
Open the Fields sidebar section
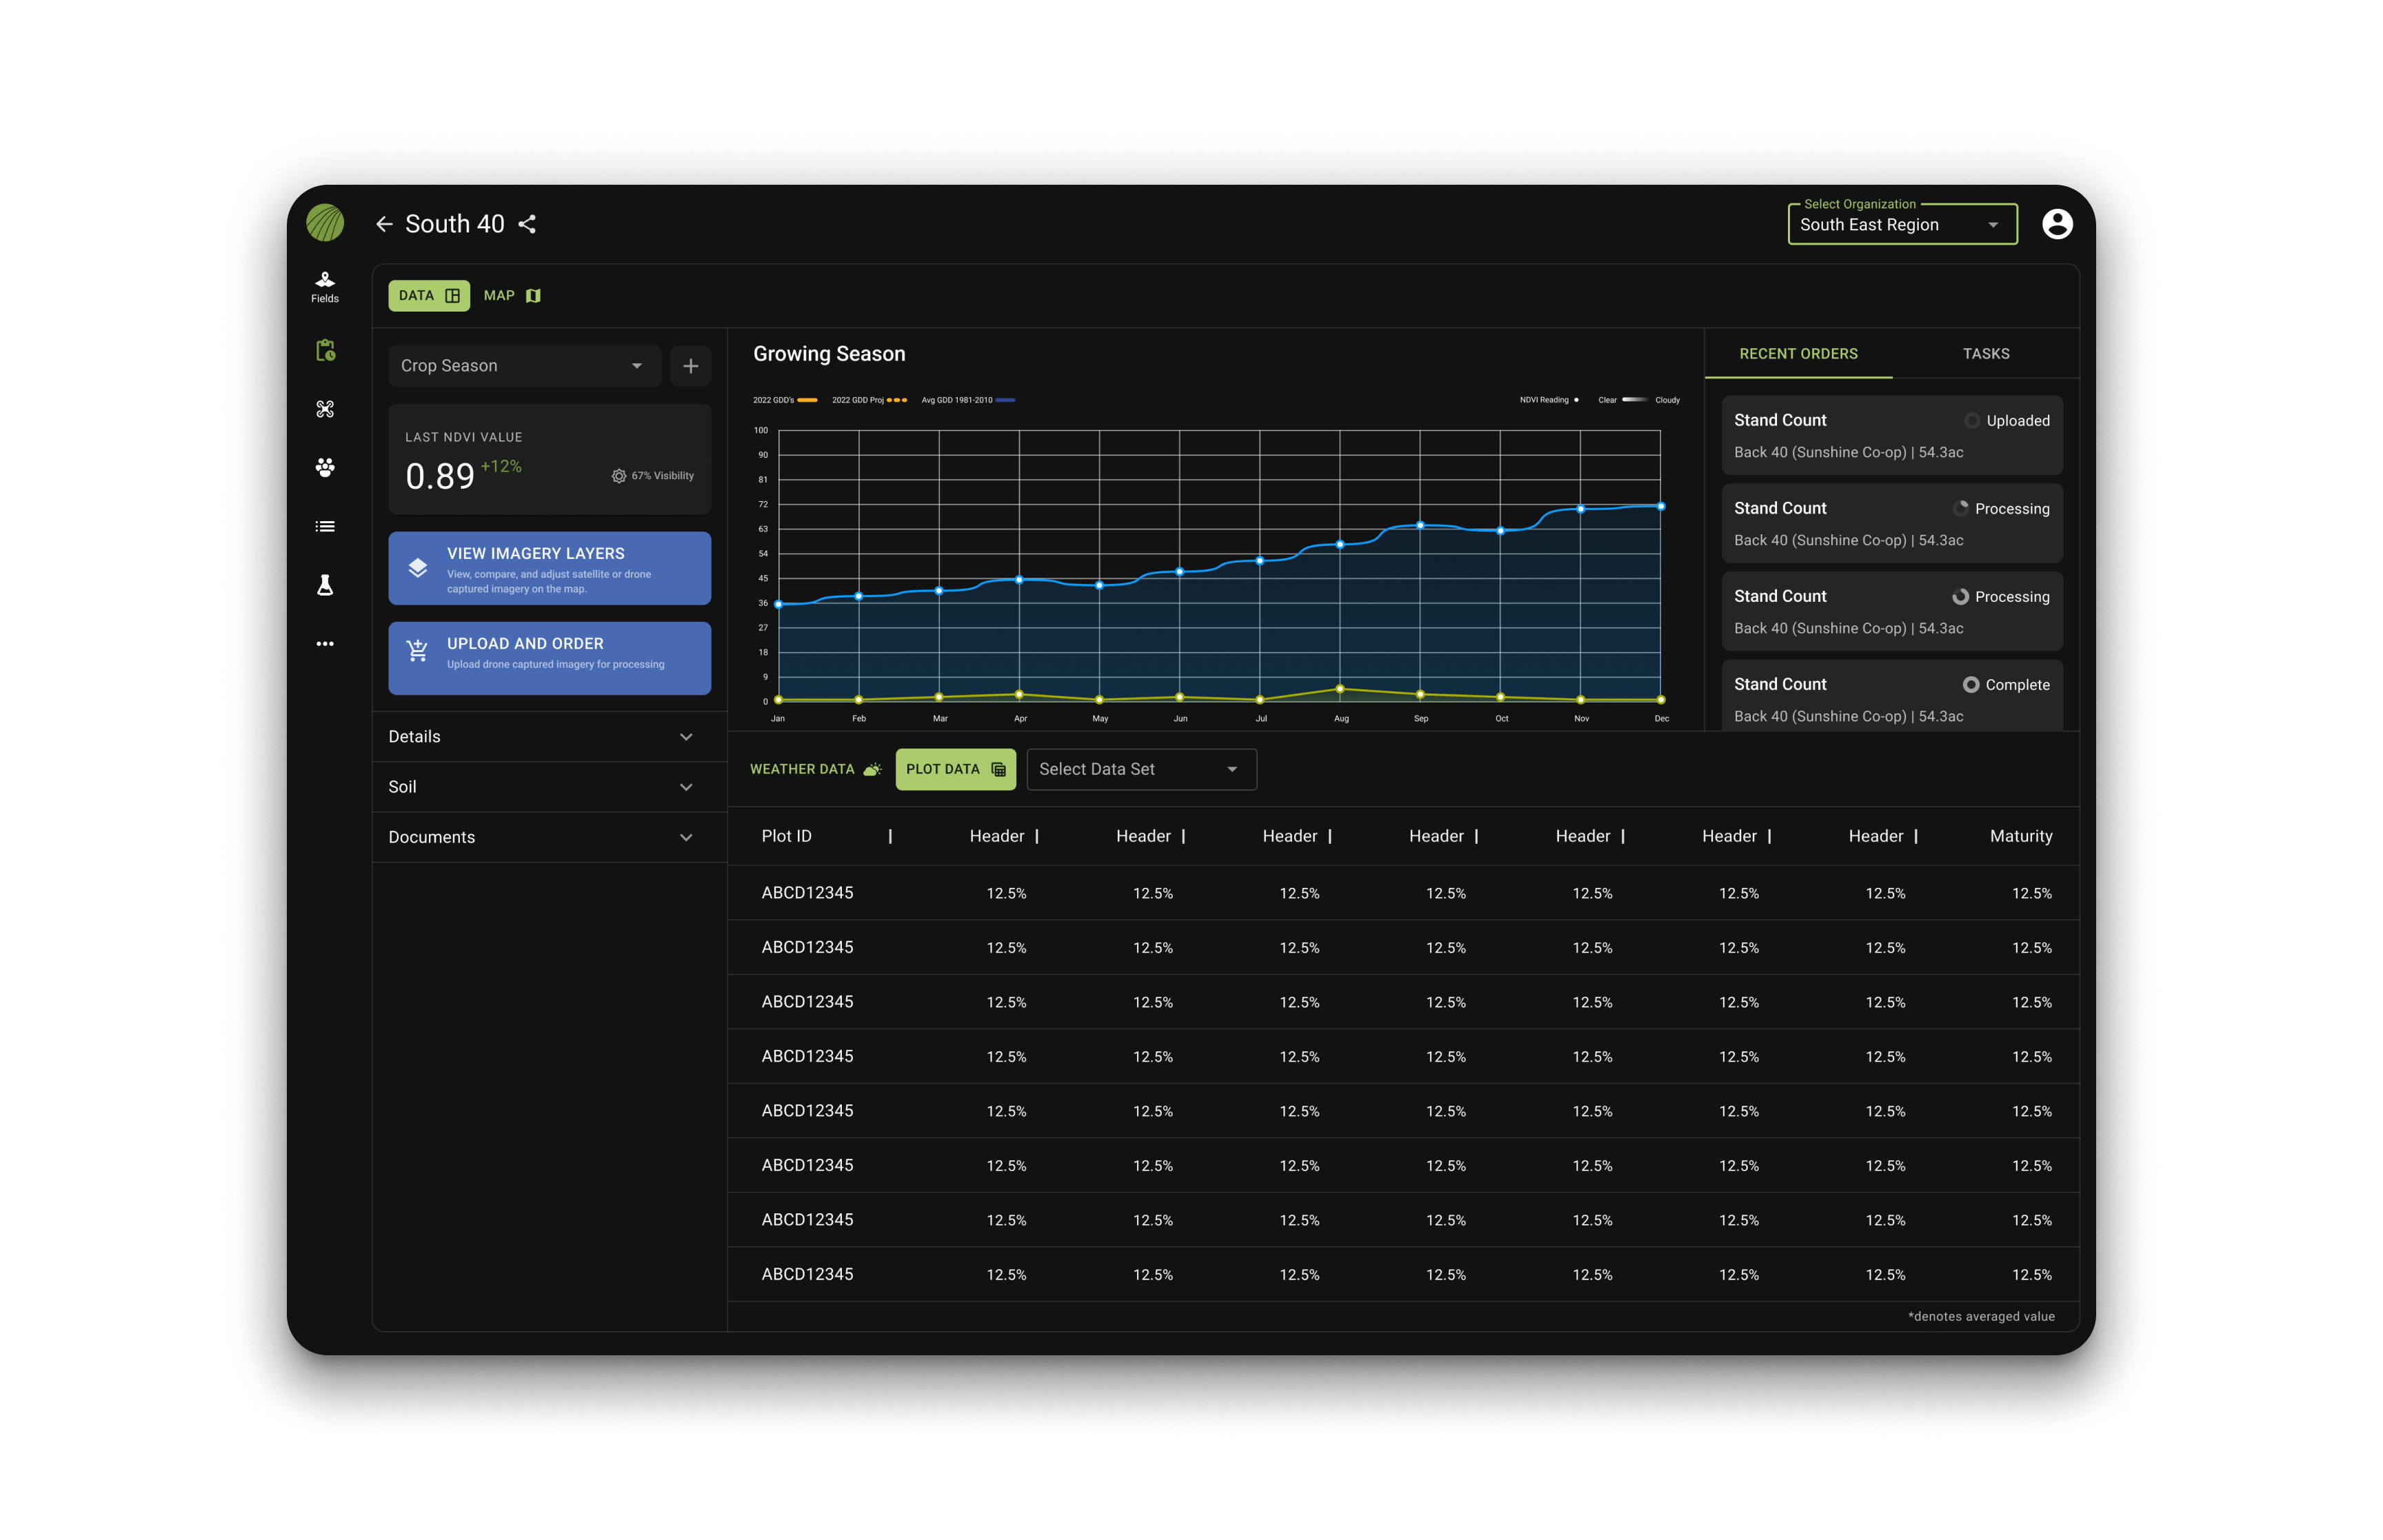pos(325,287)
